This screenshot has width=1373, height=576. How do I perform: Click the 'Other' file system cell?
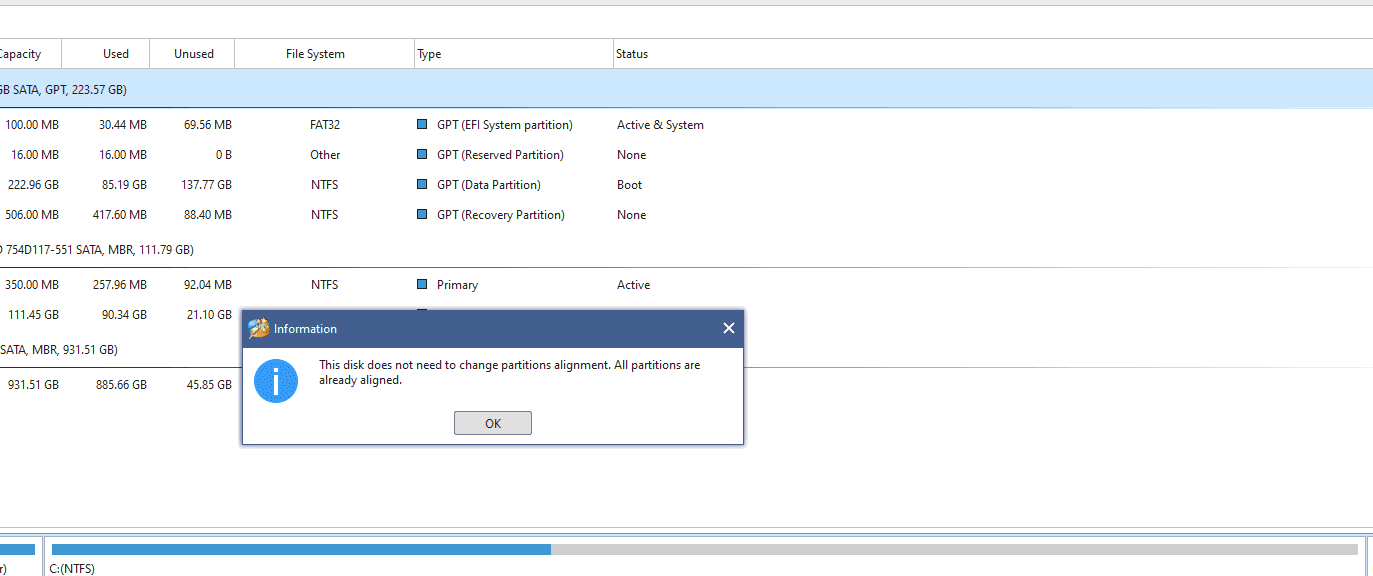[x=325, y=155]
